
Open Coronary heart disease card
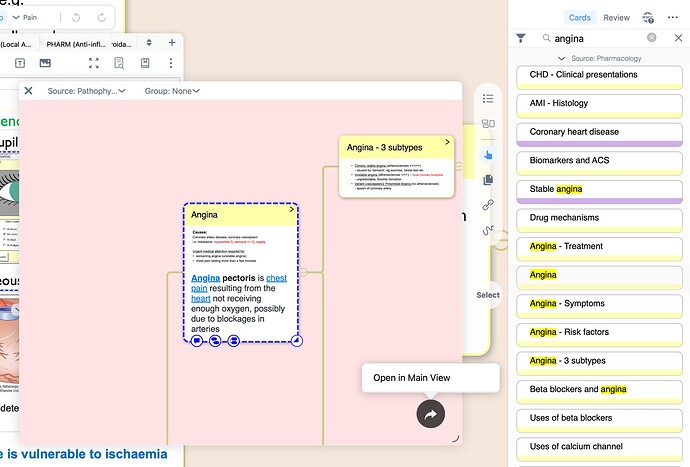[599, 135]
